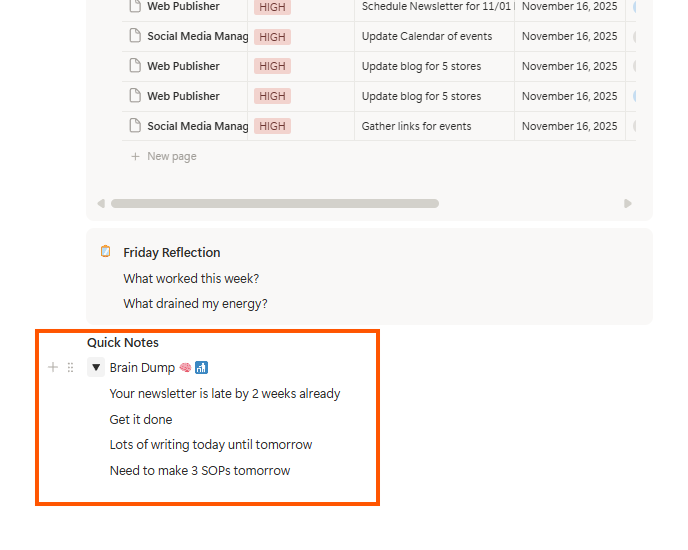
Task: Open the HIGH priority tag for Gather links
Action: coord(272,127)
